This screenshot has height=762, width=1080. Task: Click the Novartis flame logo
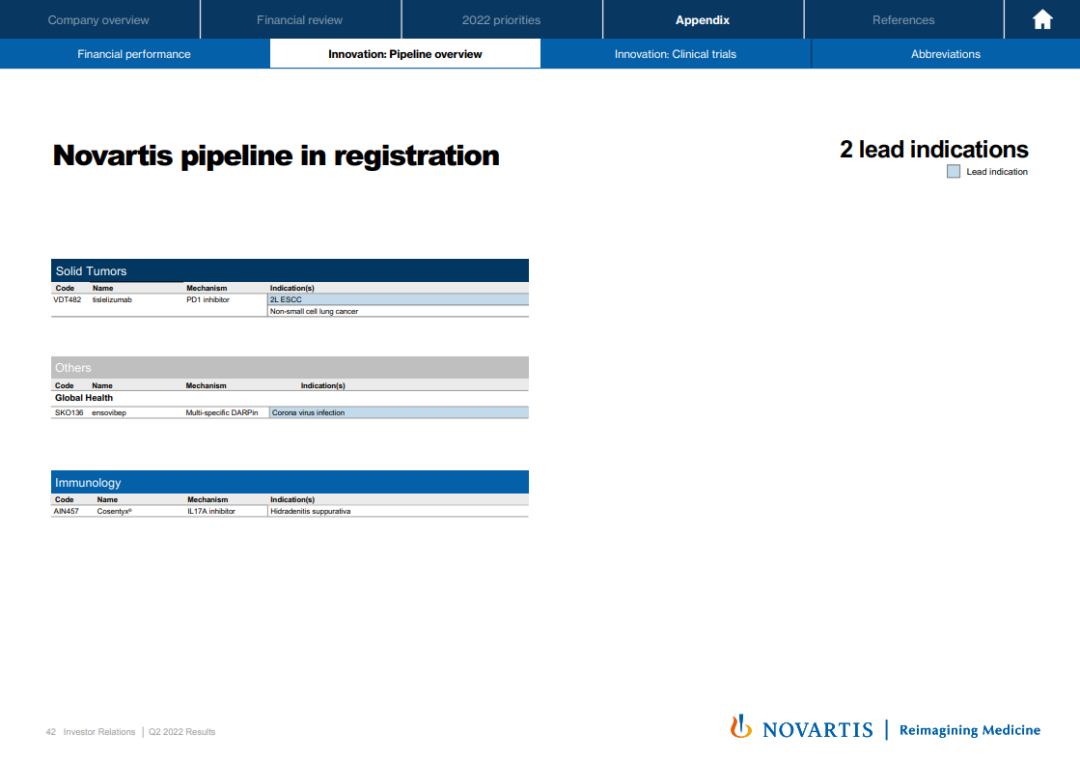741,727
